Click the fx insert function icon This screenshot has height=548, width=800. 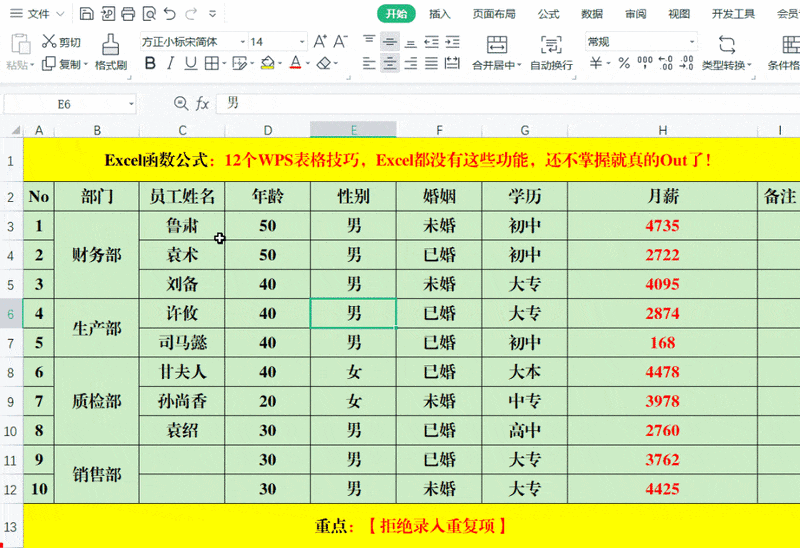202,103
